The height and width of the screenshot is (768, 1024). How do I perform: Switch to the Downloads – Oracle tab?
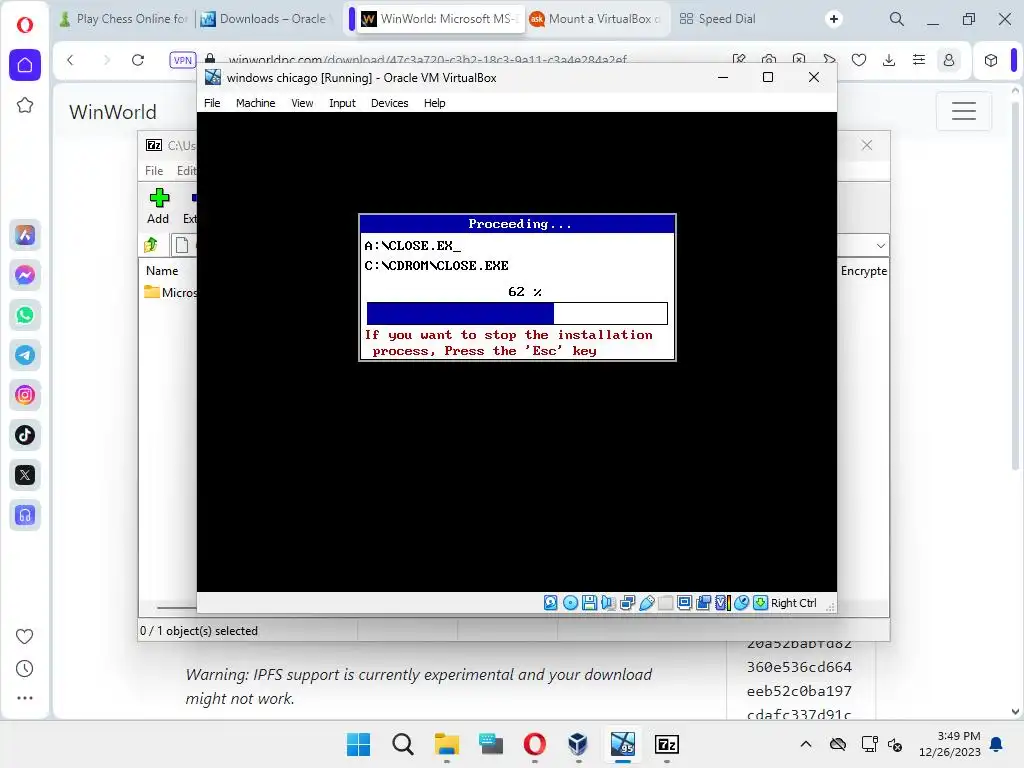click(x=264, y=19)
